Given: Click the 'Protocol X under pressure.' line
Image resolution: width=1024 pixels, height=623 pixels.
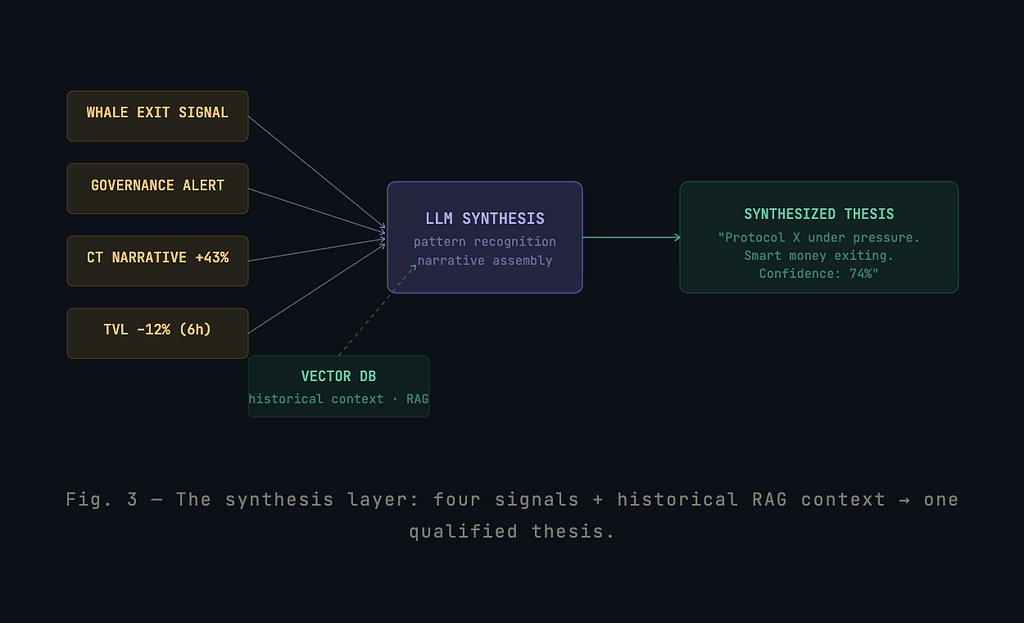Looking at the screenshot, I should coord(819,238).
